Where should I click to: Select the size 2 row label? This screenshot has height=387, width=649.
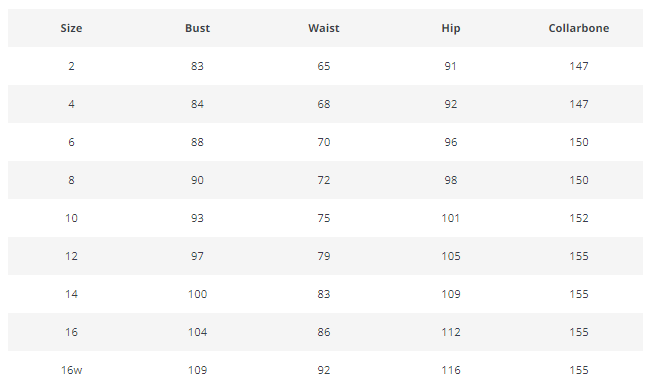(71, 66)
